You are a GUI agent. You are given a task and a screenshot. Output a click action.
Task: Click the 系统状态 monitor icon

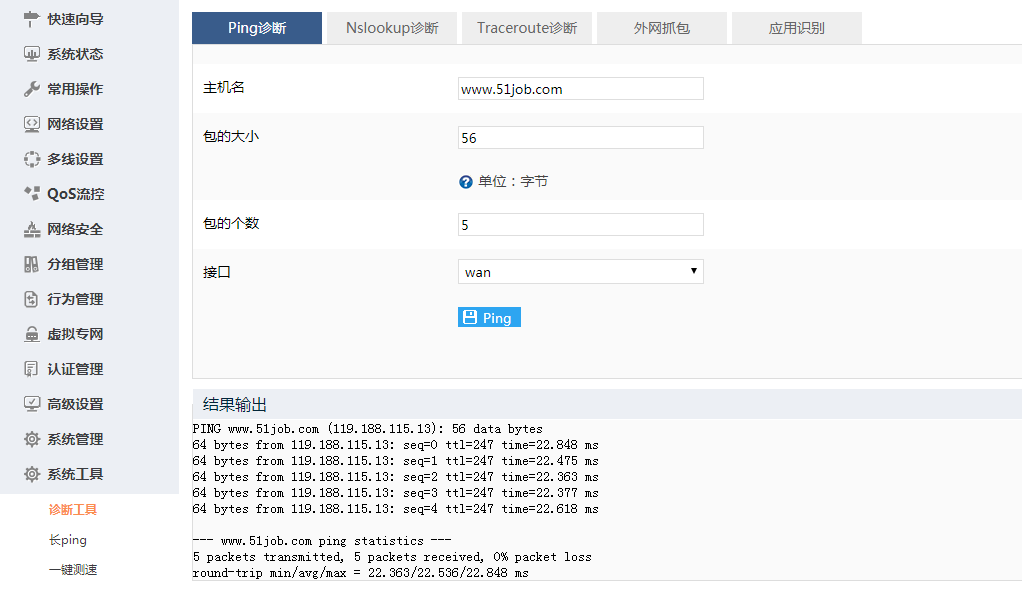pyautogui.click(x=32, y=54)
